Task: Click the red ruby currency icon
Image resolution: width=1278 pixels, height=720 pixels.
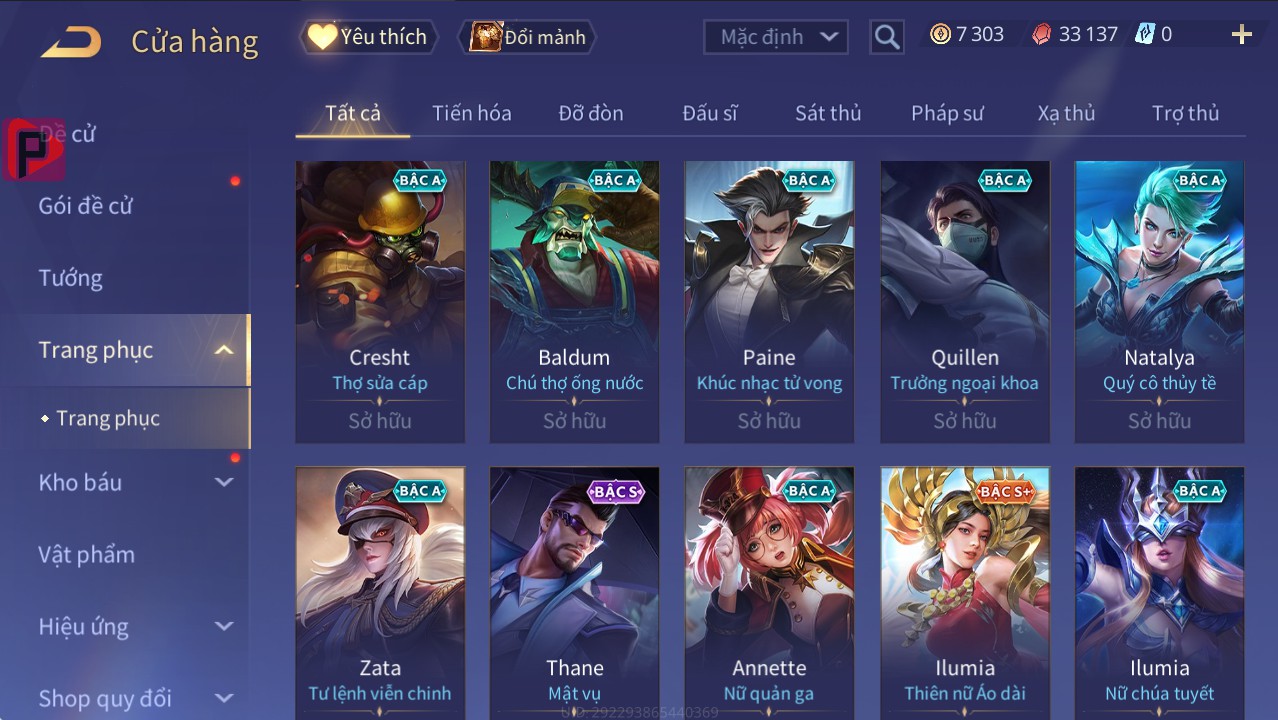Action: pyautogui.click(x=1042, y=35)
